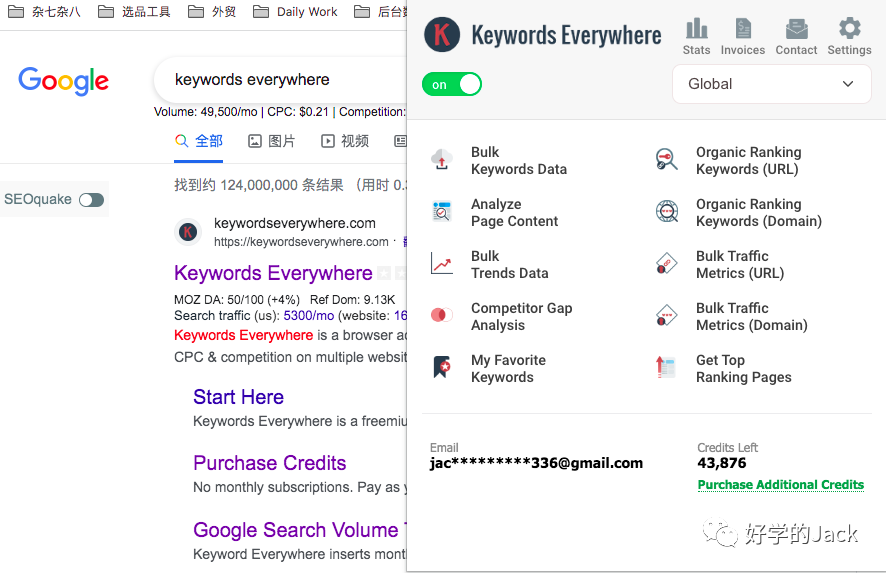Click the keywordseverywhere.com favicon in search result

[x=188, y=232]
